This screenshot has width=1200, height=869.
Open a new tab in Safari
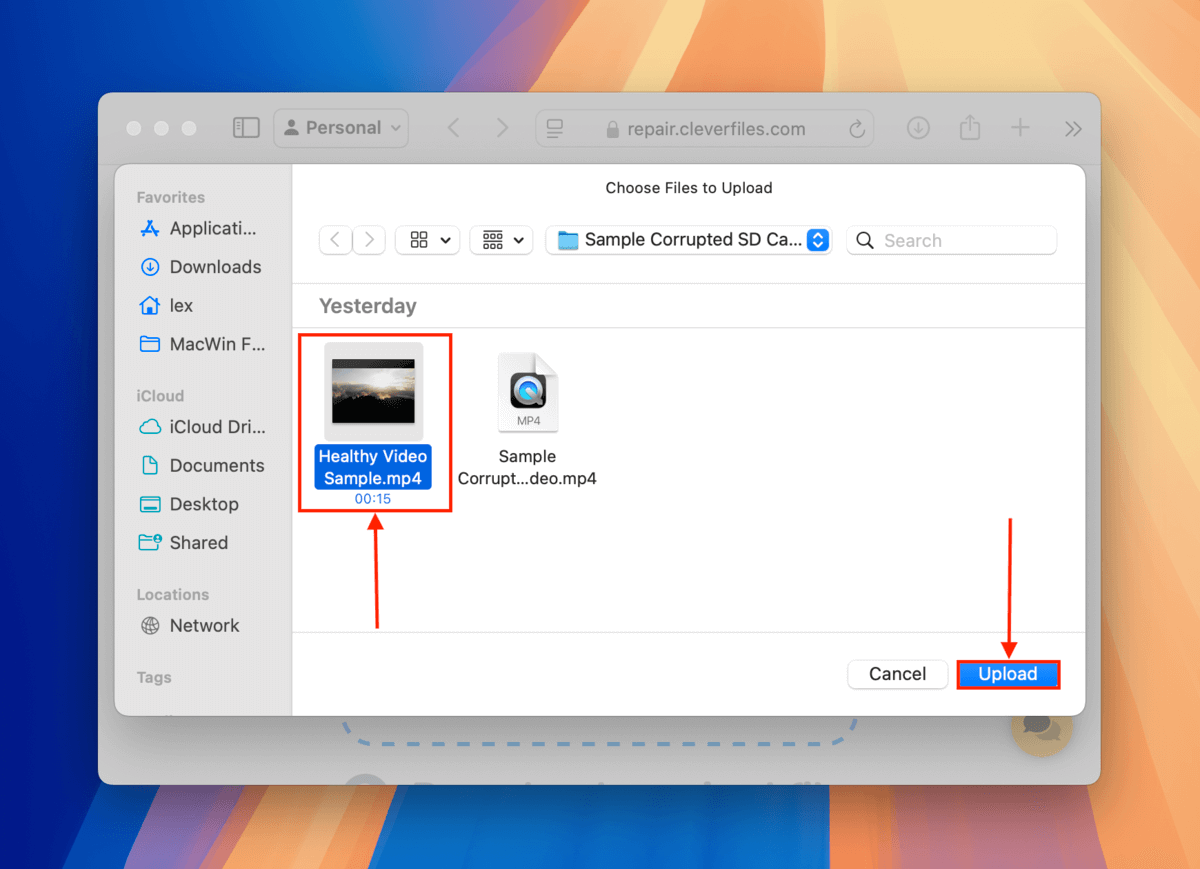1020,128
